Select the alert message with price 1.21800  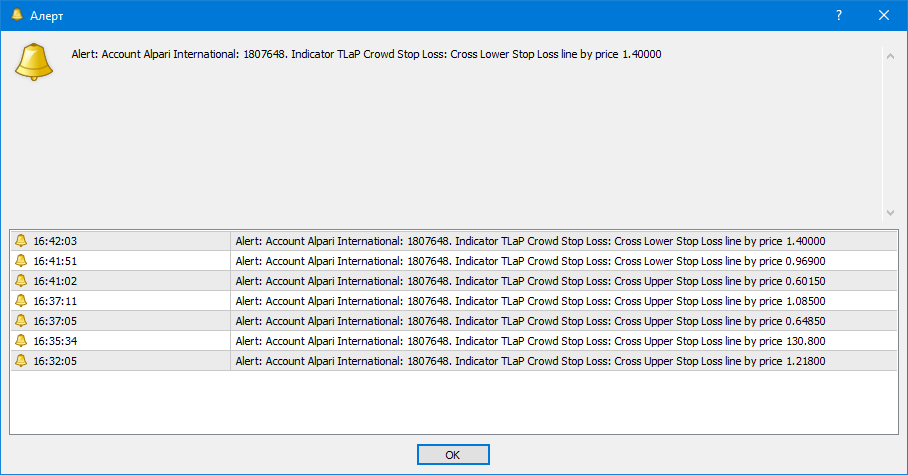point(530,361)
